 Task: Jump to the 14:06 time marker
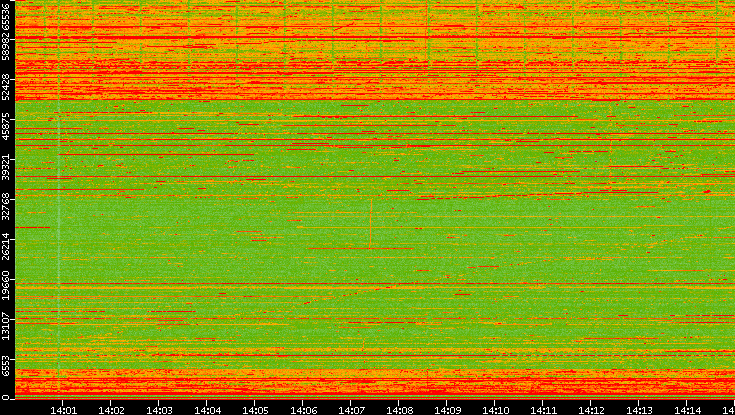click(304, 409)
